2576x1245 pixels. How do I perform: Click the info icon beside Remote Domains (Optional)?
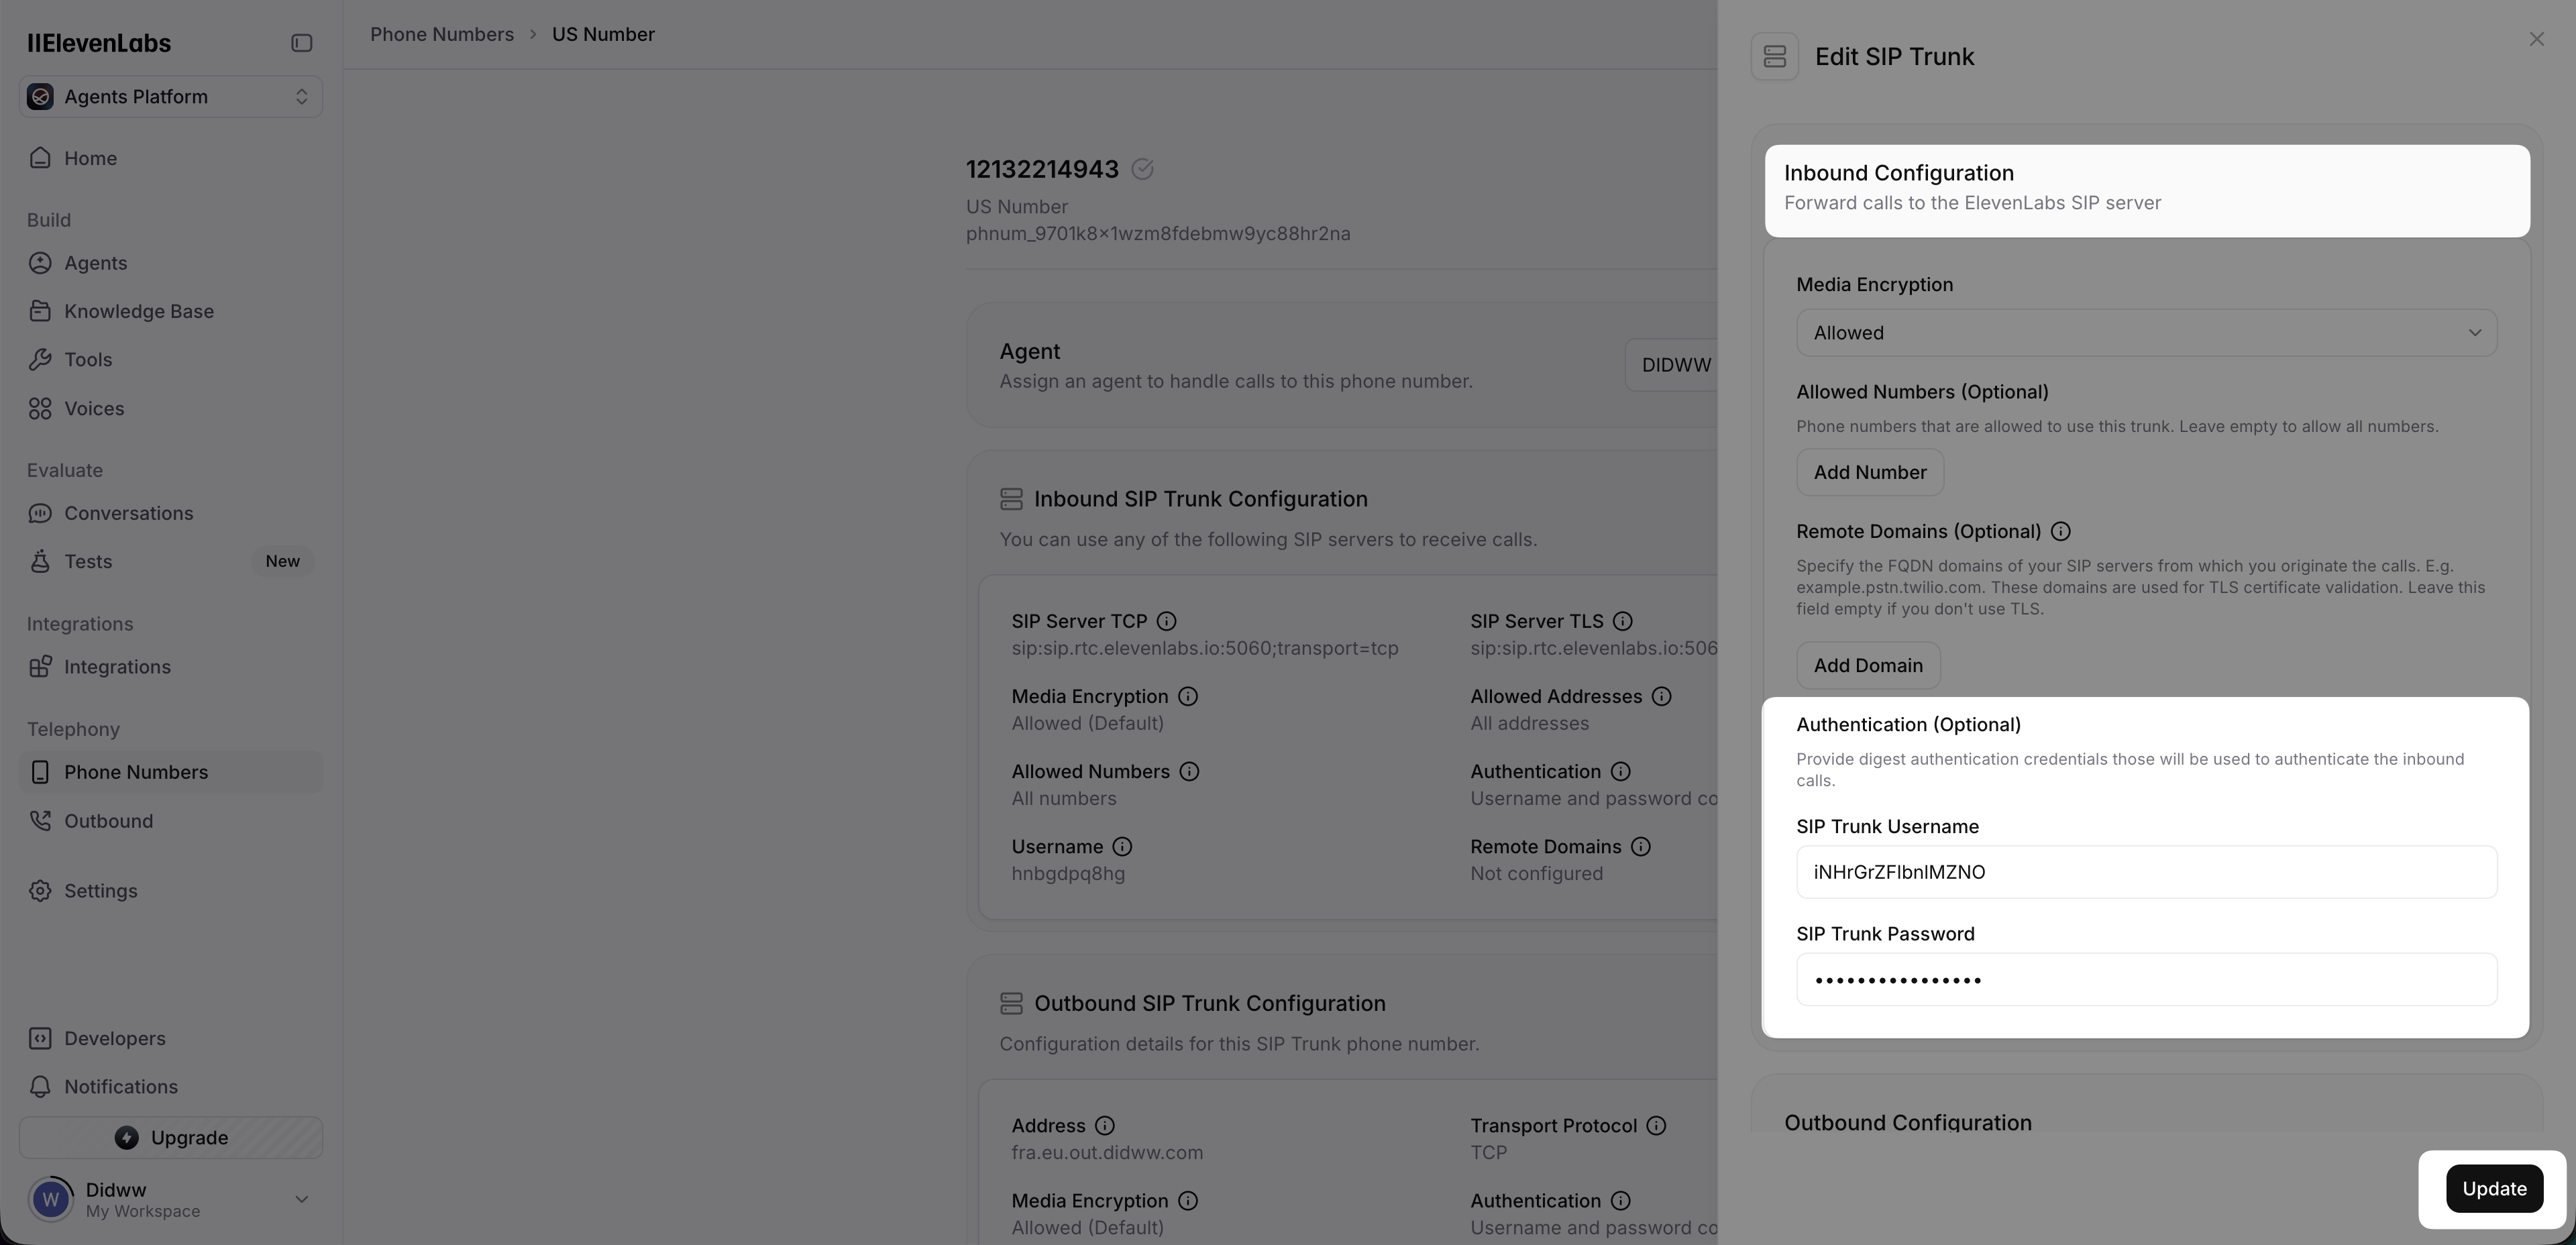2060,532
